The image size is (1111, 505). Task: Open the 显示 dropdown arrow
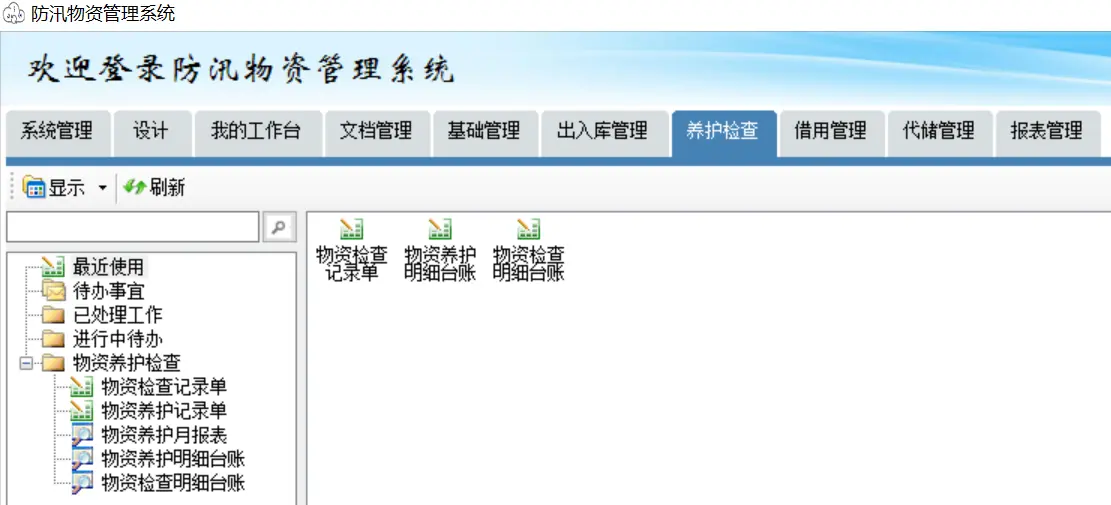click(x=102, y=188)
